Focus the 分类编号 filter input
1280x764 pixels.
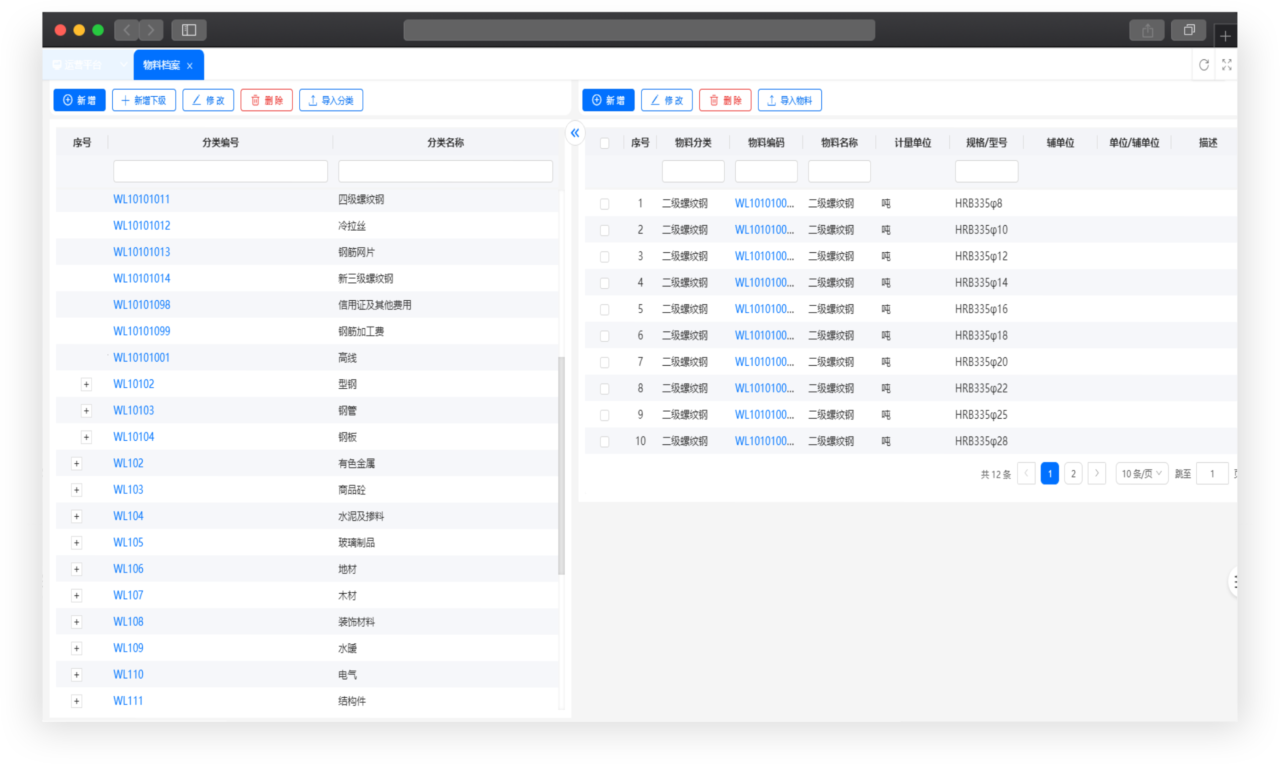coord(220,171)
